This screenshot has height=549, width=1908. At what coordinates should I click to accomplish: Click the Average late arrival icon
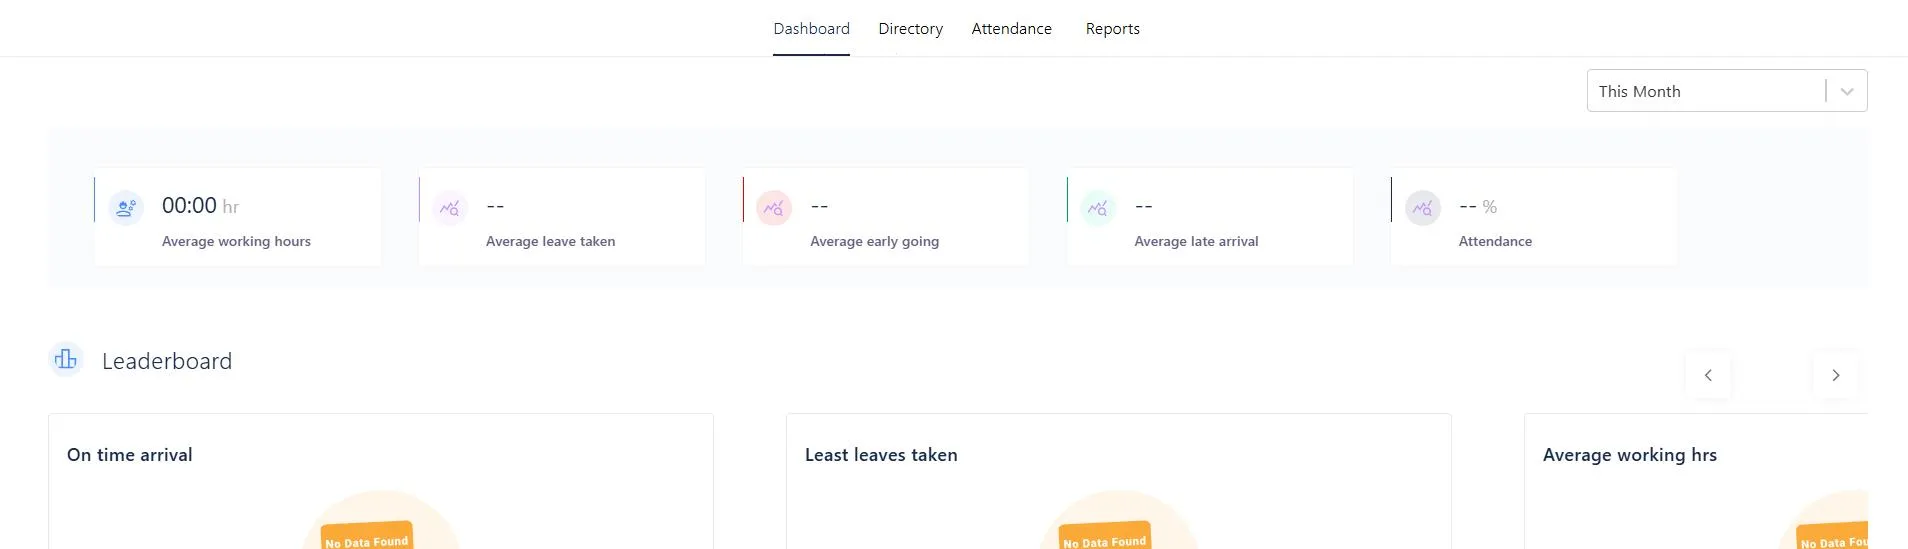point(1098,208)
